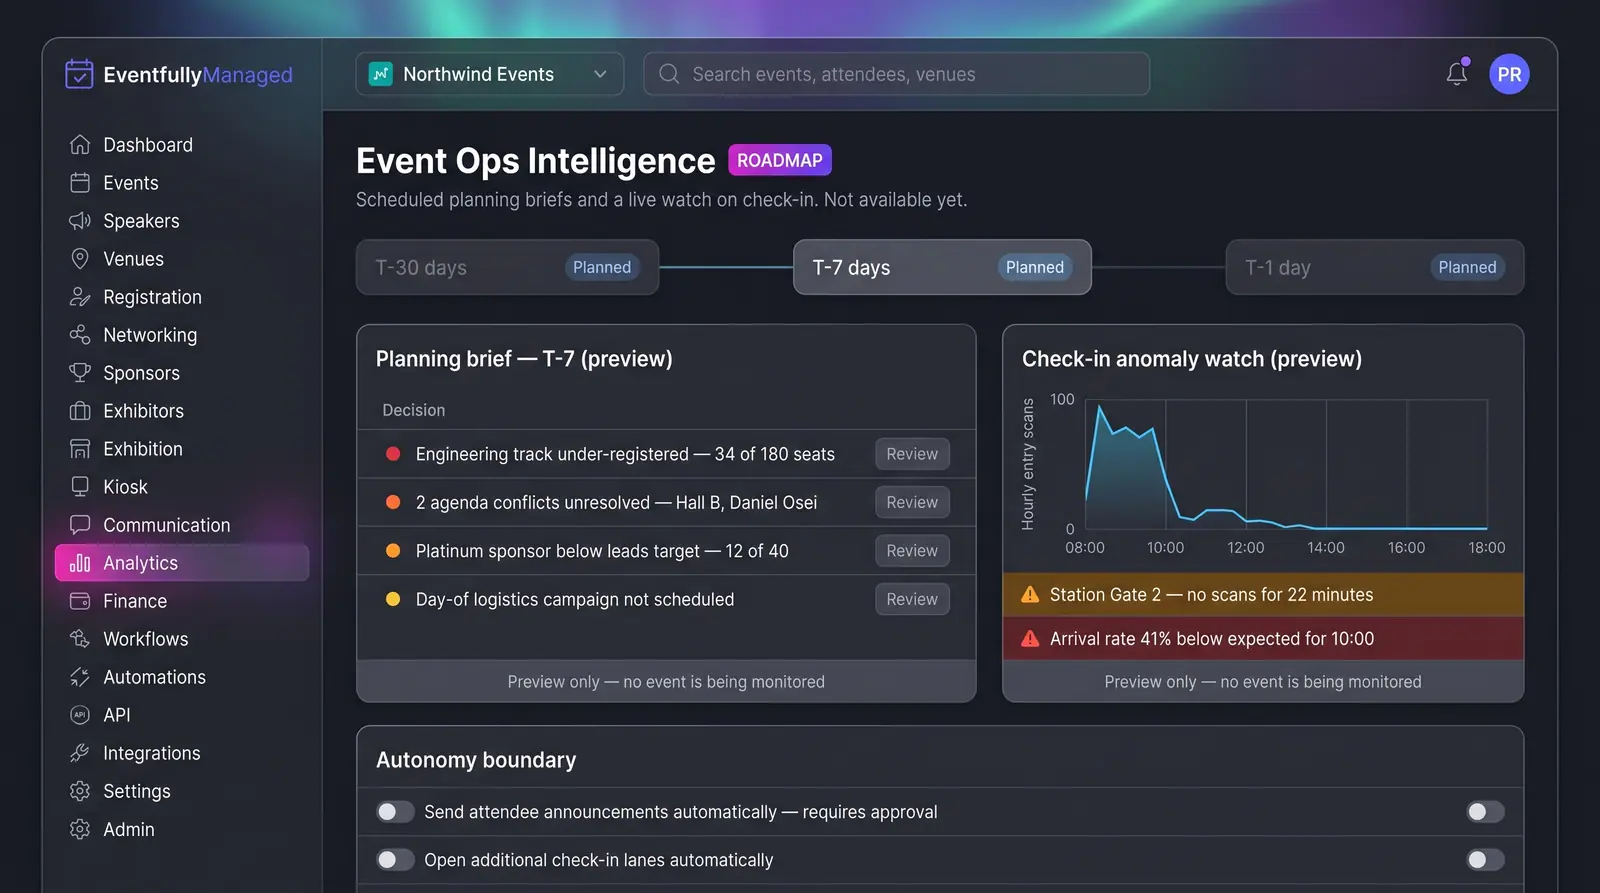Viewport: 1600px width, 893px height.
Task: Open the Dashboard menu item
Action: [182, 145]
